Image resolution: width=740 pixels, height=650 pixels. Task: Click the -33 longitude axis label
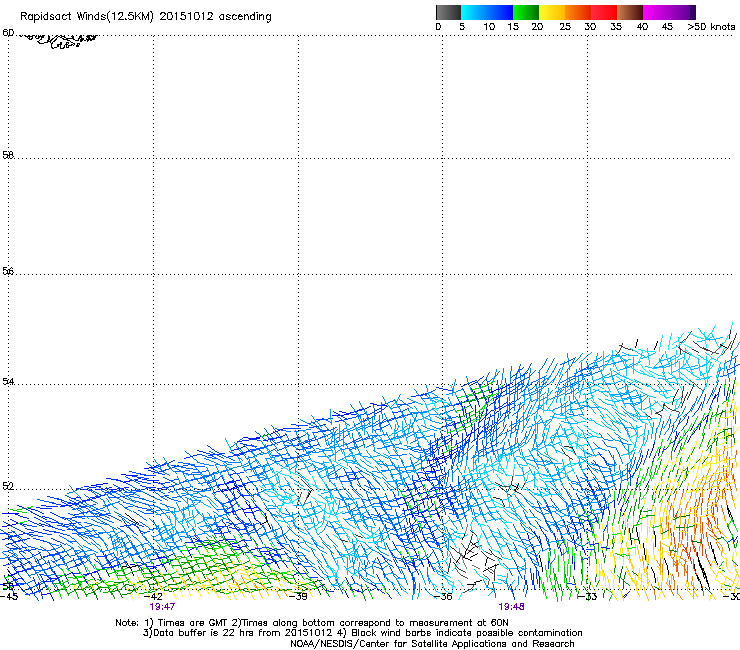point(588,597)
